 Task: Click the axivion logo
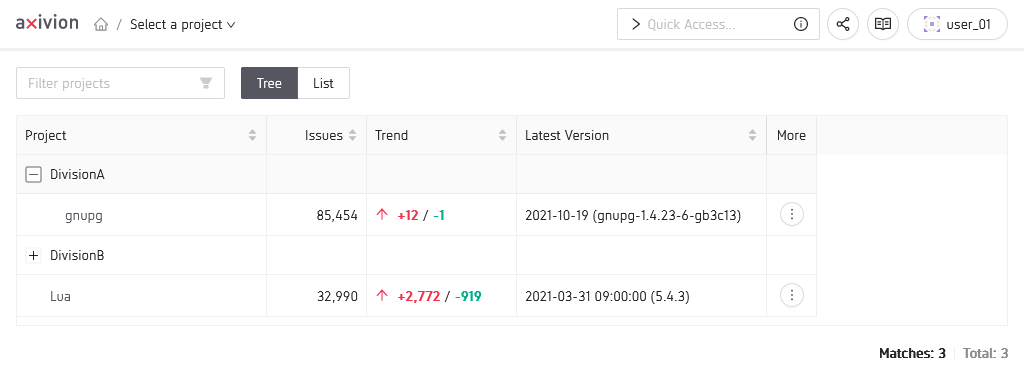click(47, 24)
